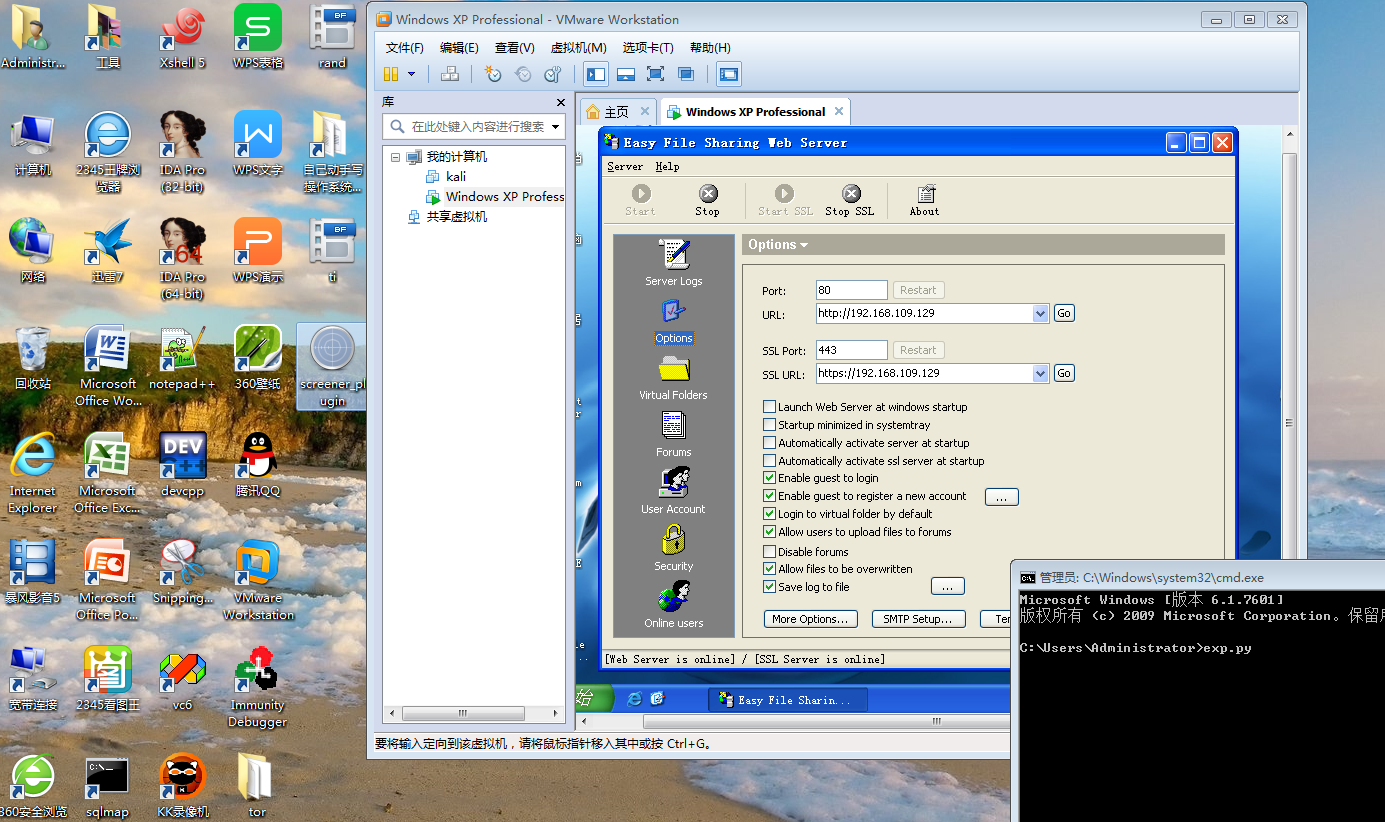The width and height of the screenshot is (1385, 822).
Task: Click Go button next to URL field
Action: pyautogui.click(x=1064, y=313)
